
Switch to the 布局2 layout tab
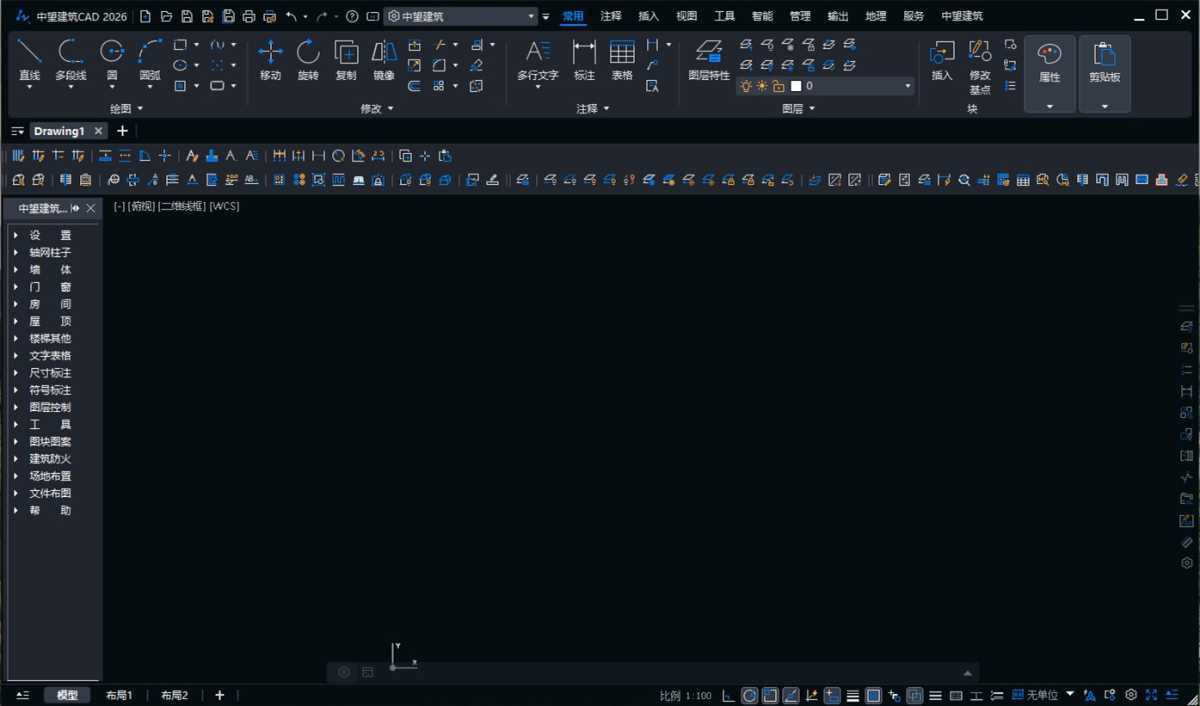pos(174,695)
